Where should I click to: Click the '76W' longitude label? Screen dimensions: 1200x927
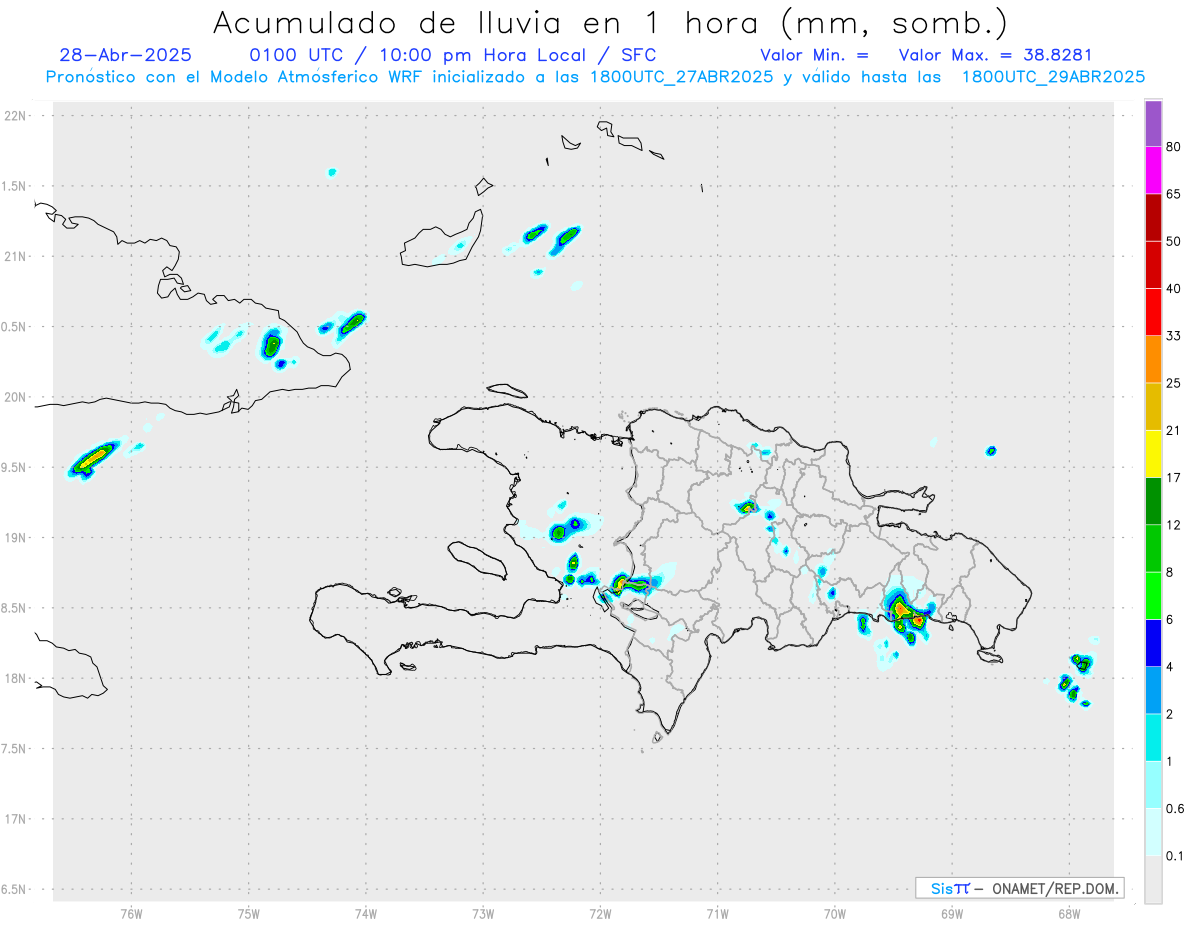[131, 913]
